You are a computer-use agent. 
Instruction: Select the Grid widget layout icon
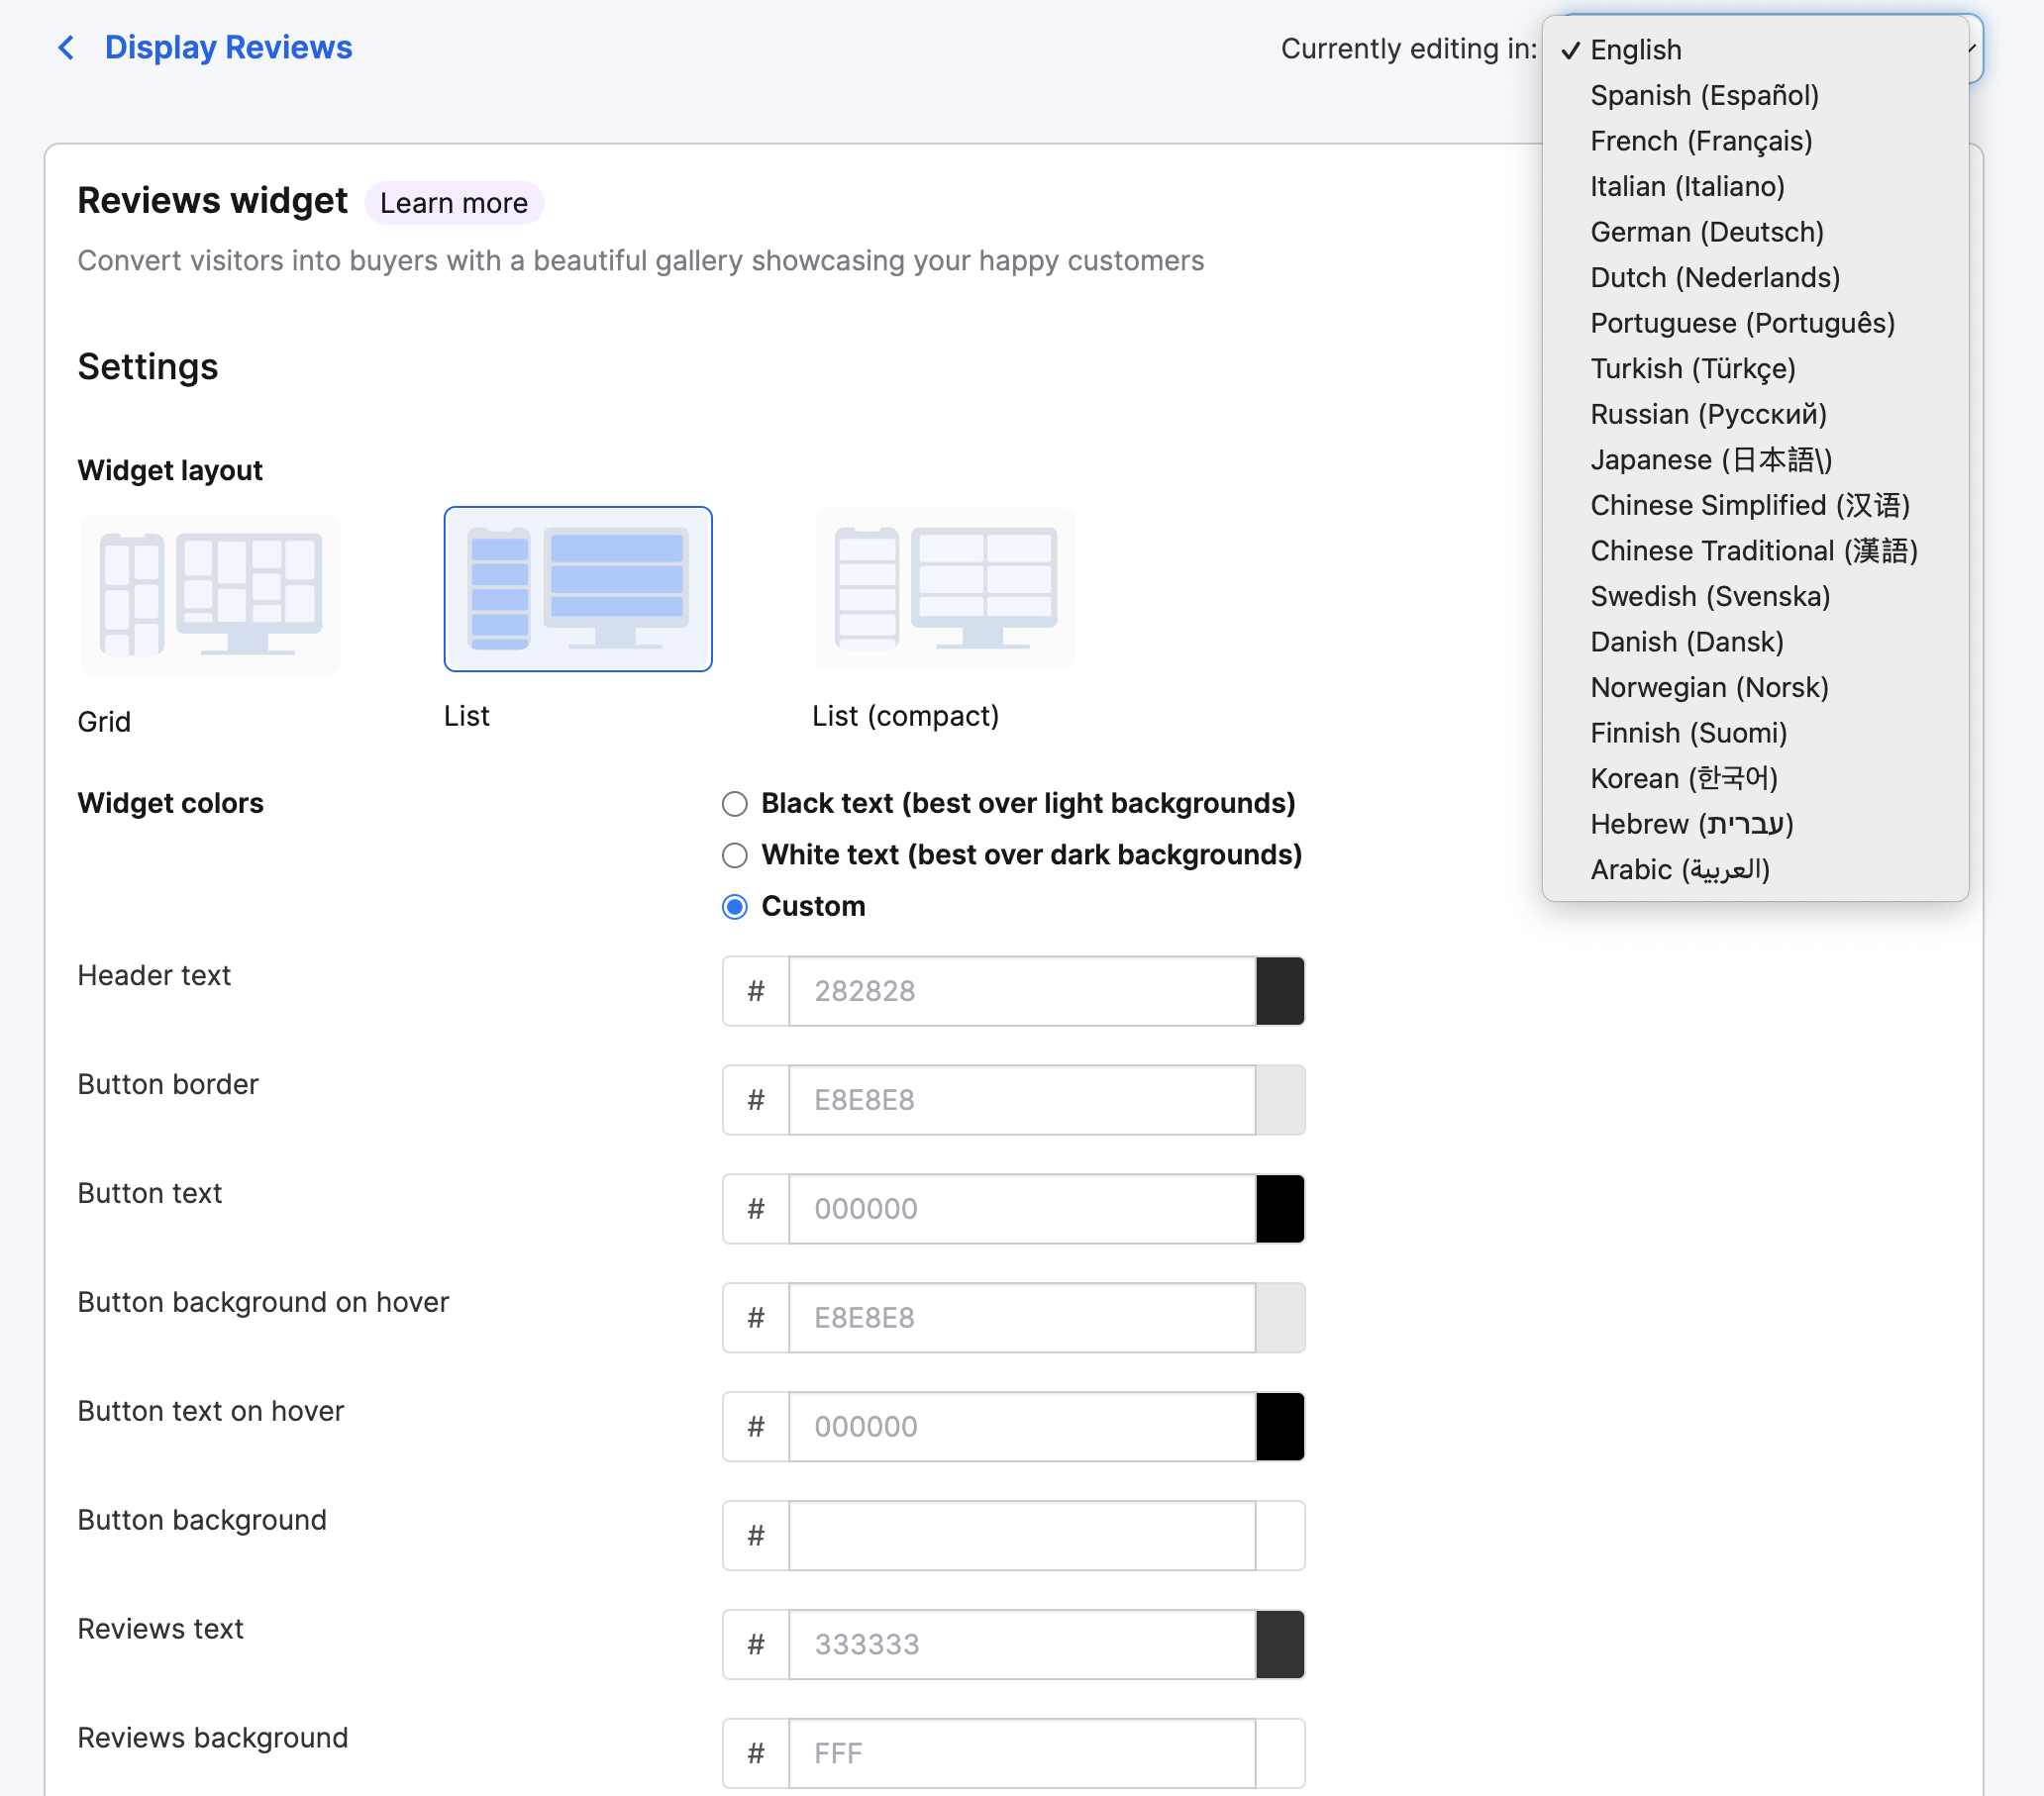coord(210,592)
